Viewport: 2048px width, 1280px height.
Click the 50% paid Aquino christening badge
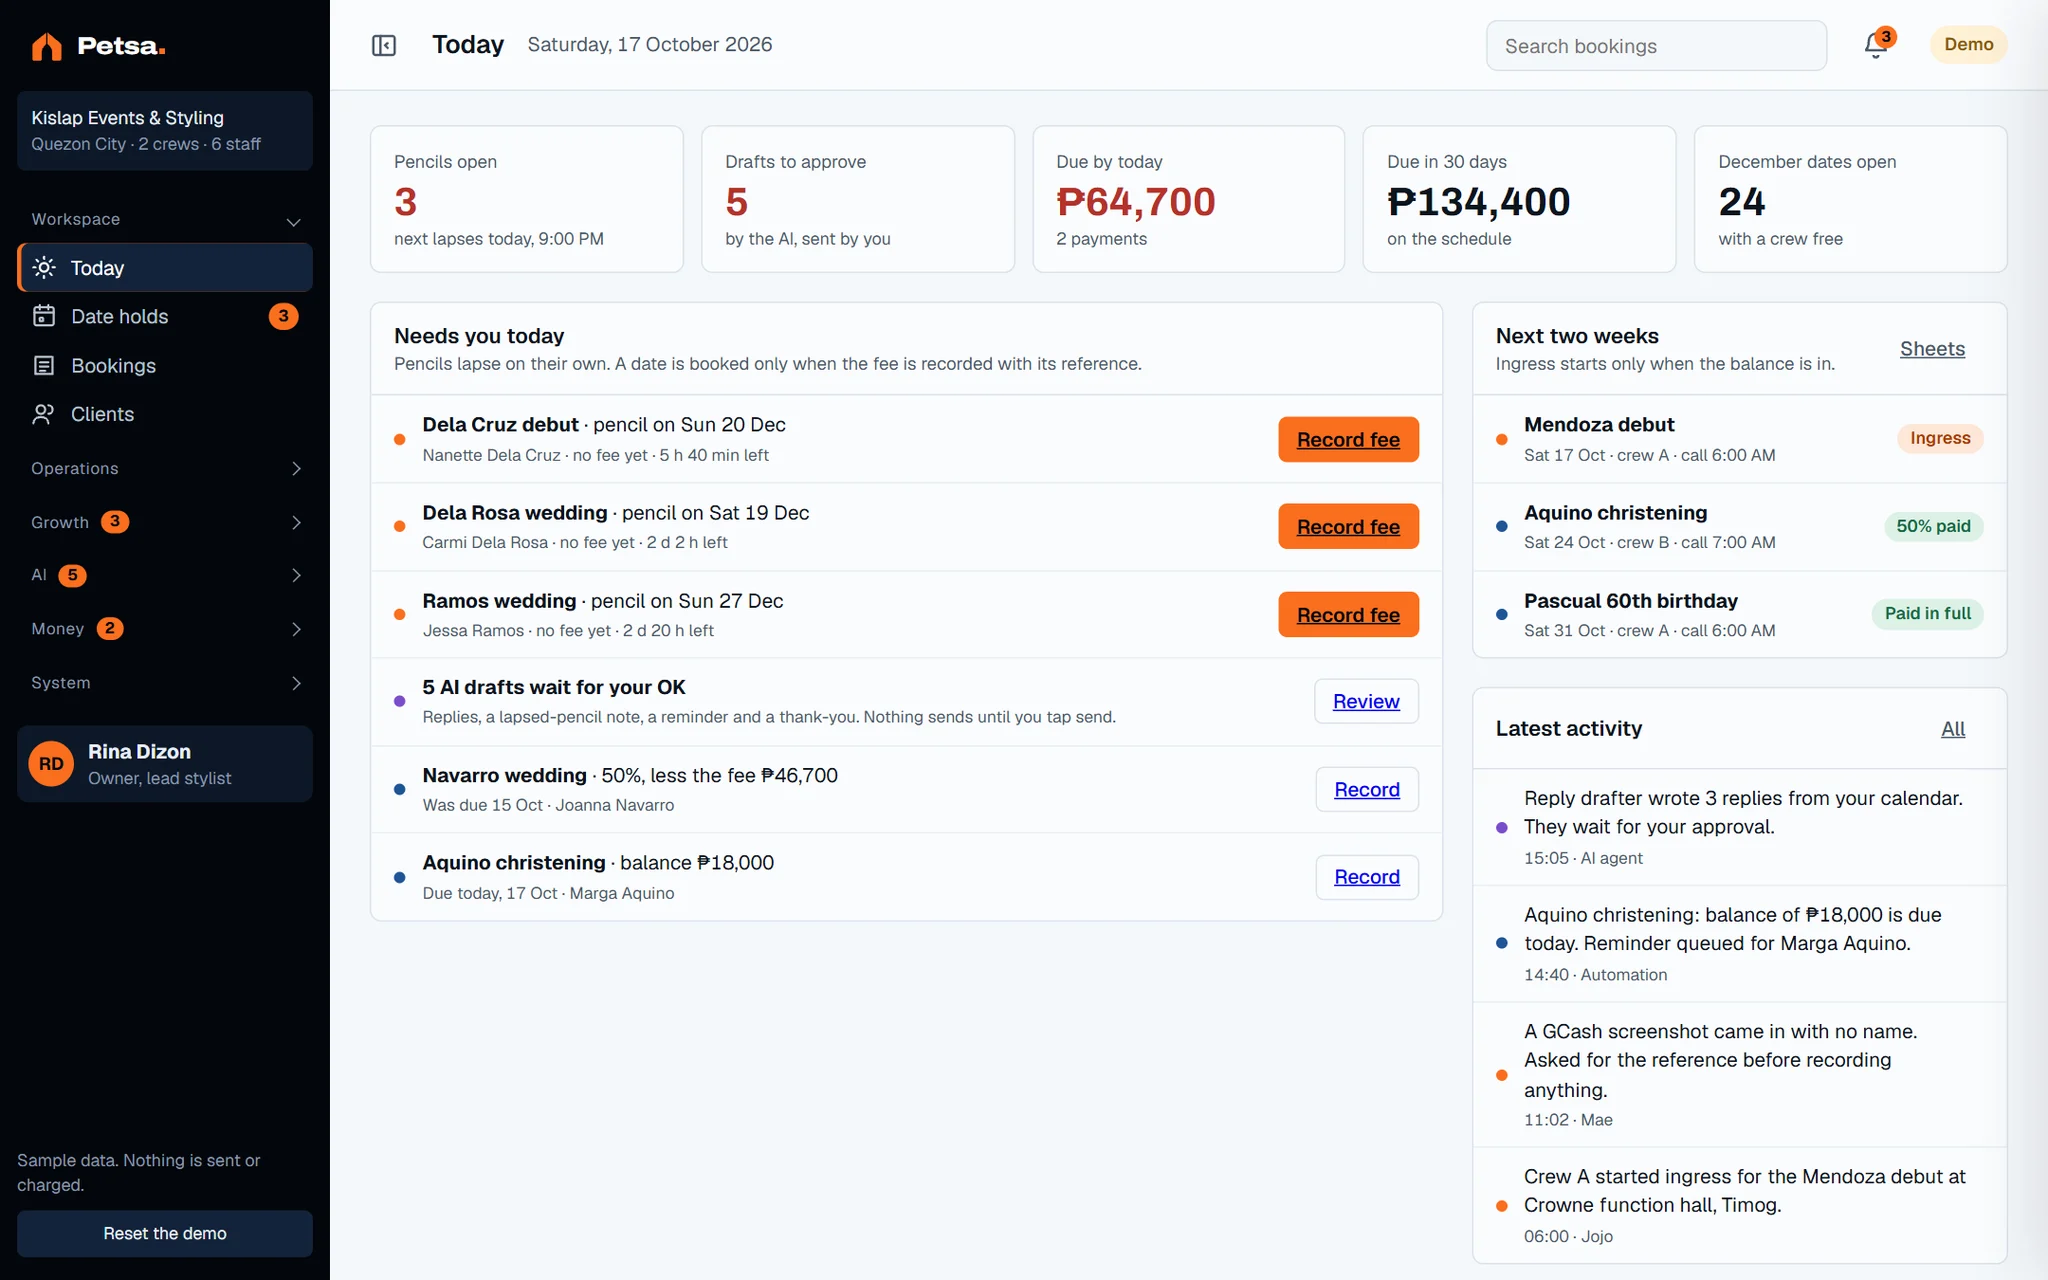[x=1933, y=526]
